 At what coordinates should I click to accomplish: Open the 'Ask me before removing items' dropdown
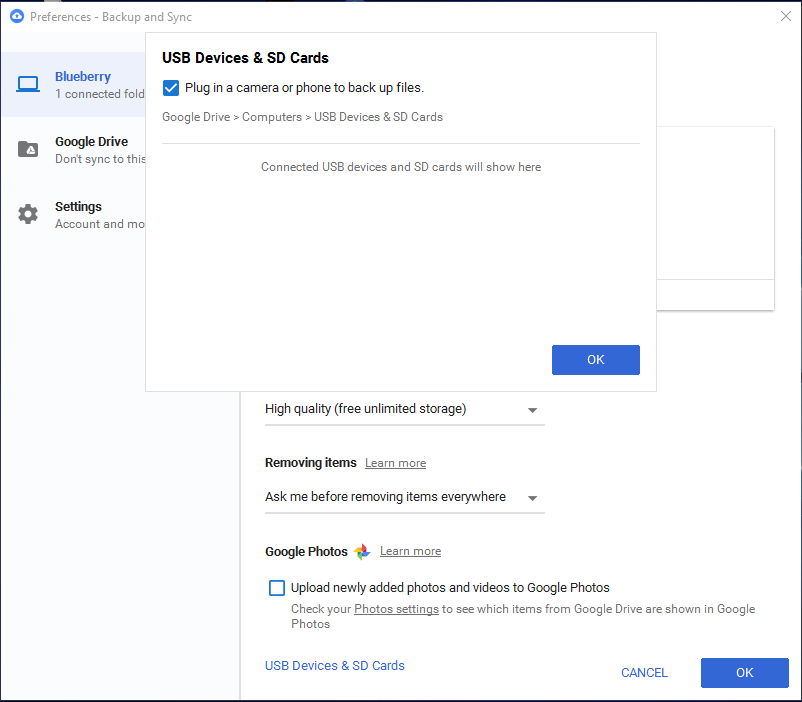[x=404, y=497]
